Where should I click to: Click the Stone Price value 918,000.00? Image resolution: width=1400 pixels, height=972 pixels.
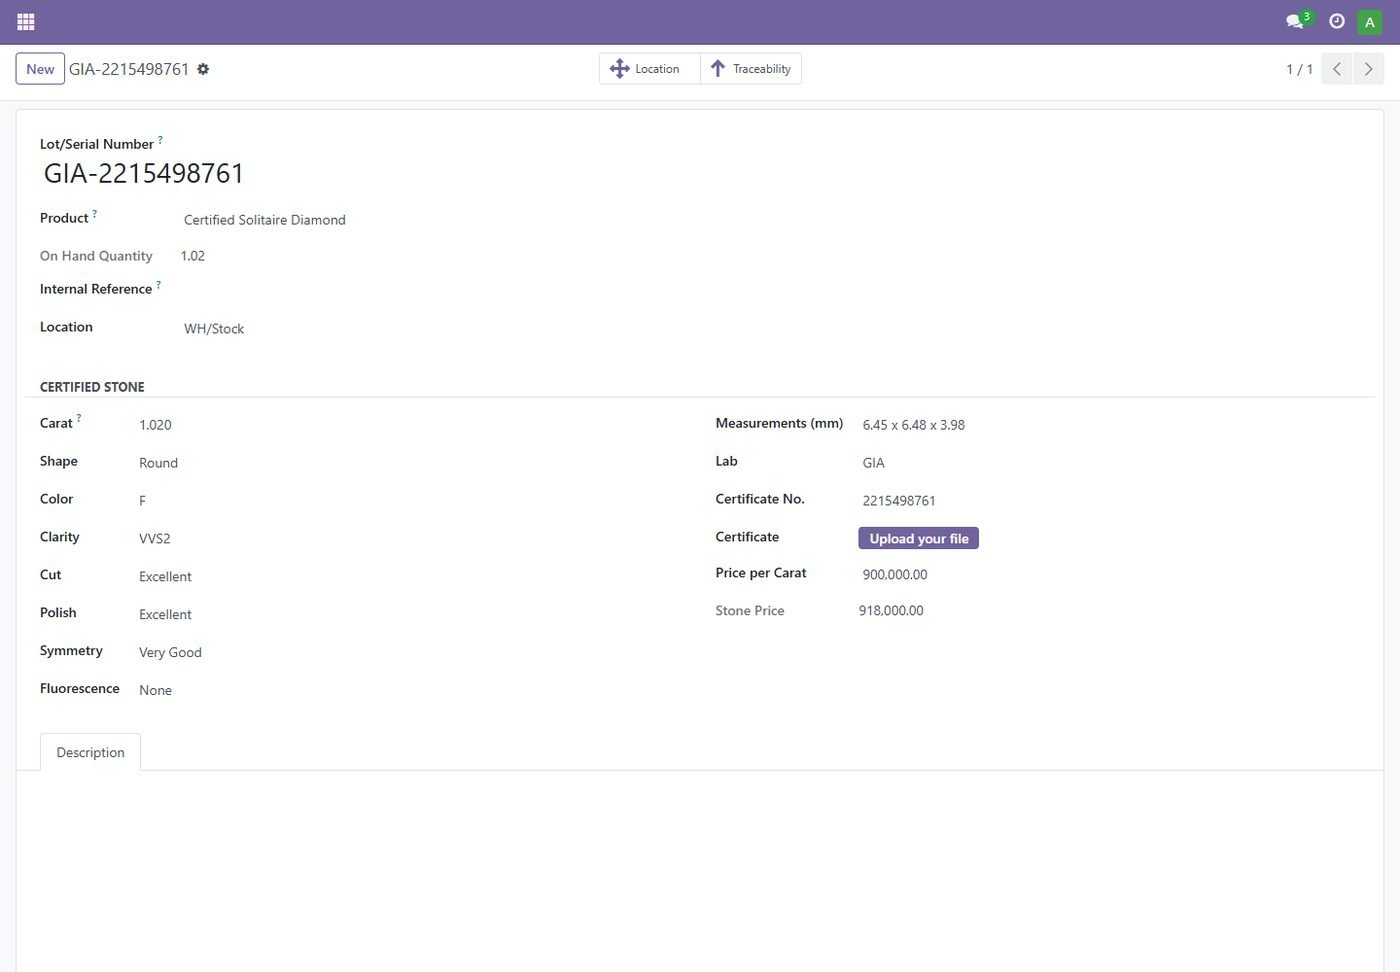(x=891, y=611)
